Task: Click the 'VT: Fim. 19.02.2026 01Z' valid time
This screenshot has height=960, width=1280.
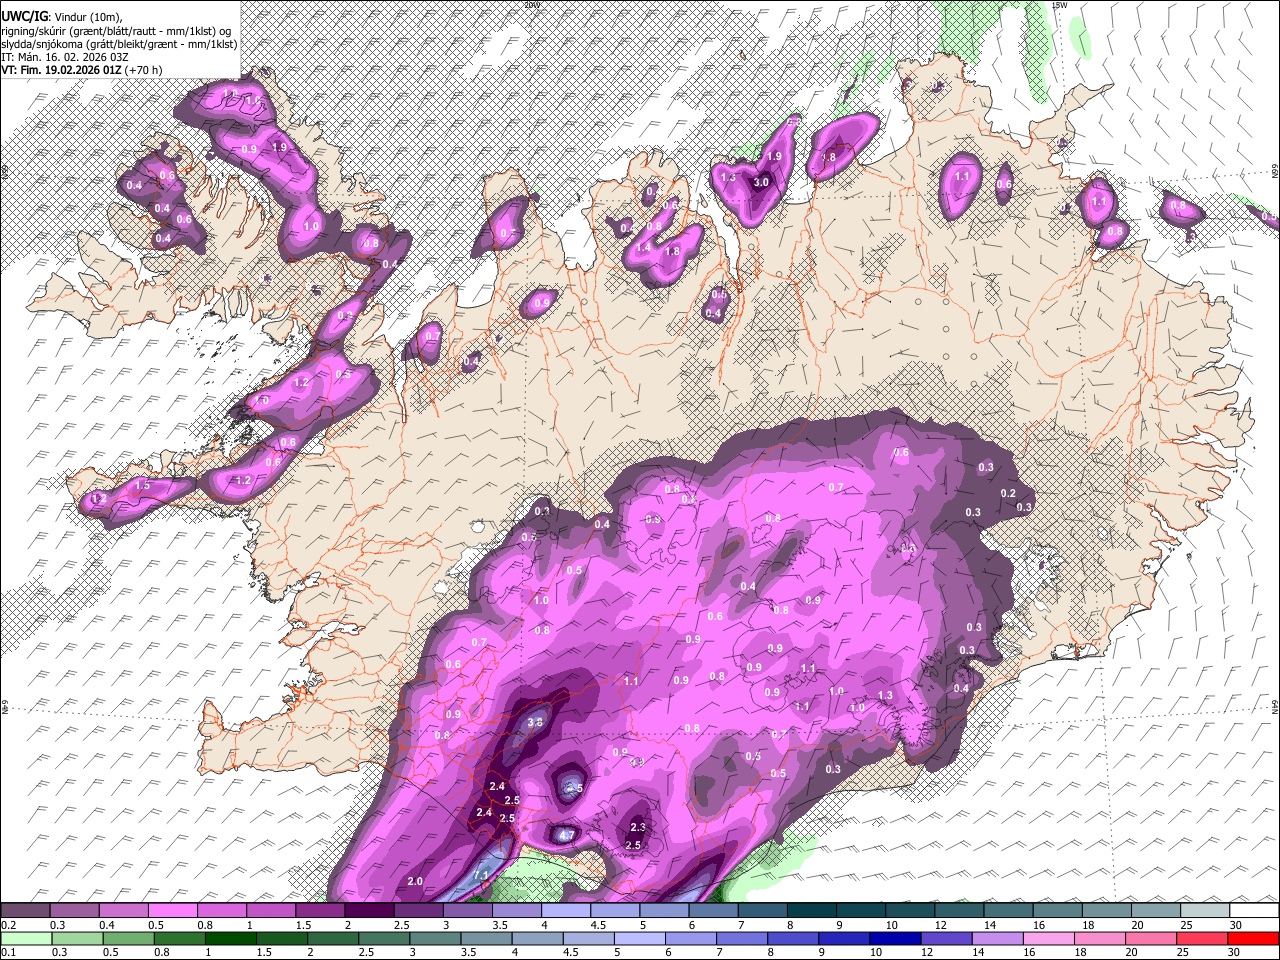Action: coord(62,70)
